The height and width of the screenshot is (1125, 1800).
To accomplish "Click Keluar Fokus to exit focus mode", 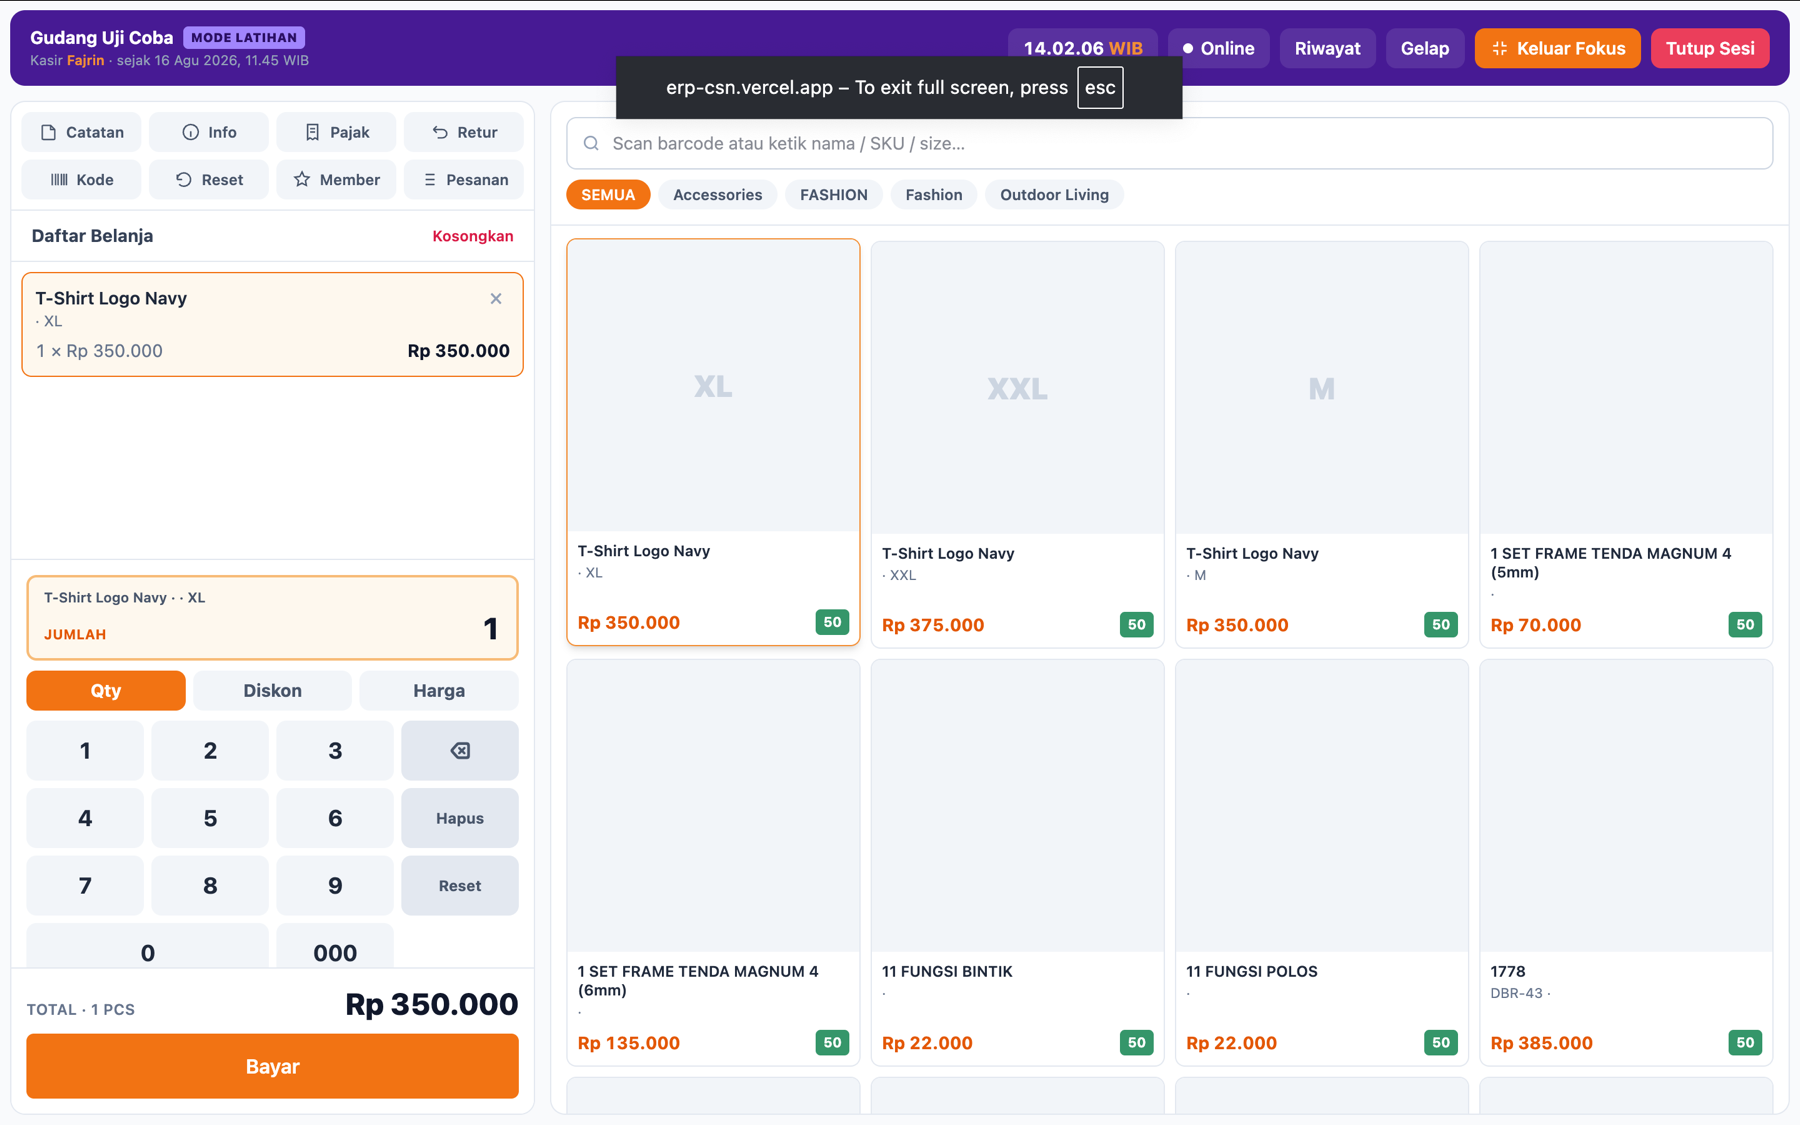I will [x=1557, y=48].
